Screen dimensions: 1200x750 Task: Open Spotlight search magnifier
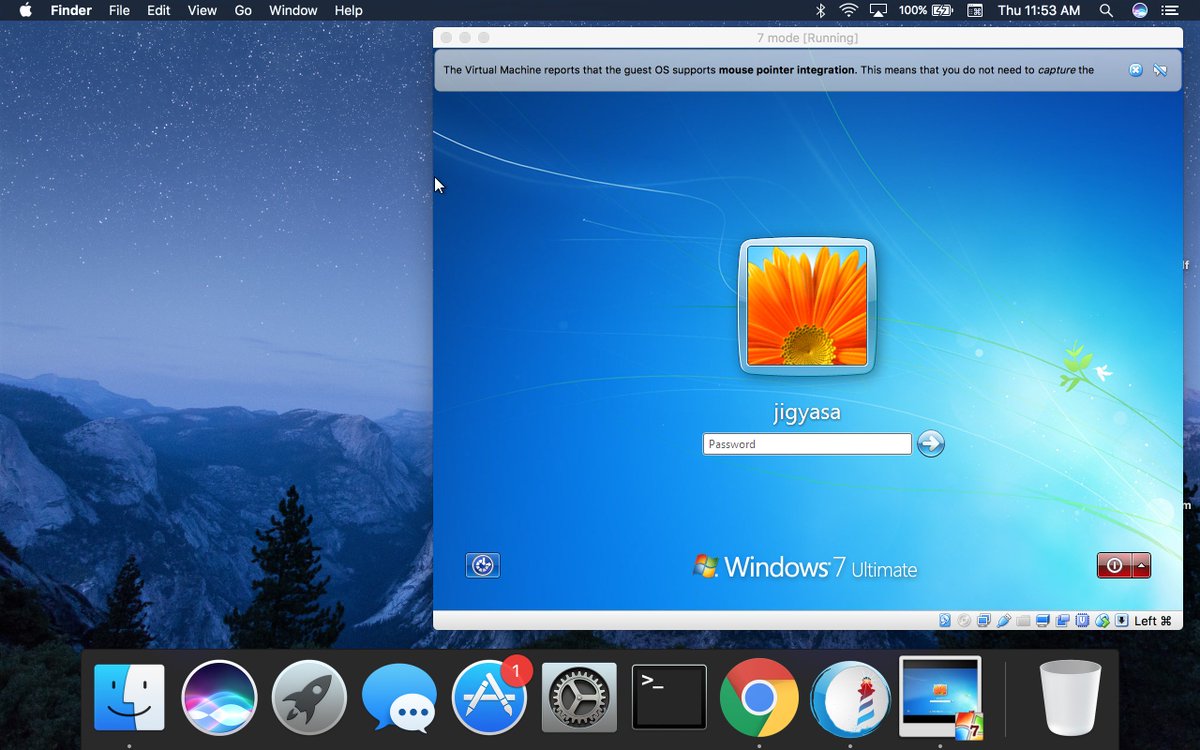(1106, 10)
